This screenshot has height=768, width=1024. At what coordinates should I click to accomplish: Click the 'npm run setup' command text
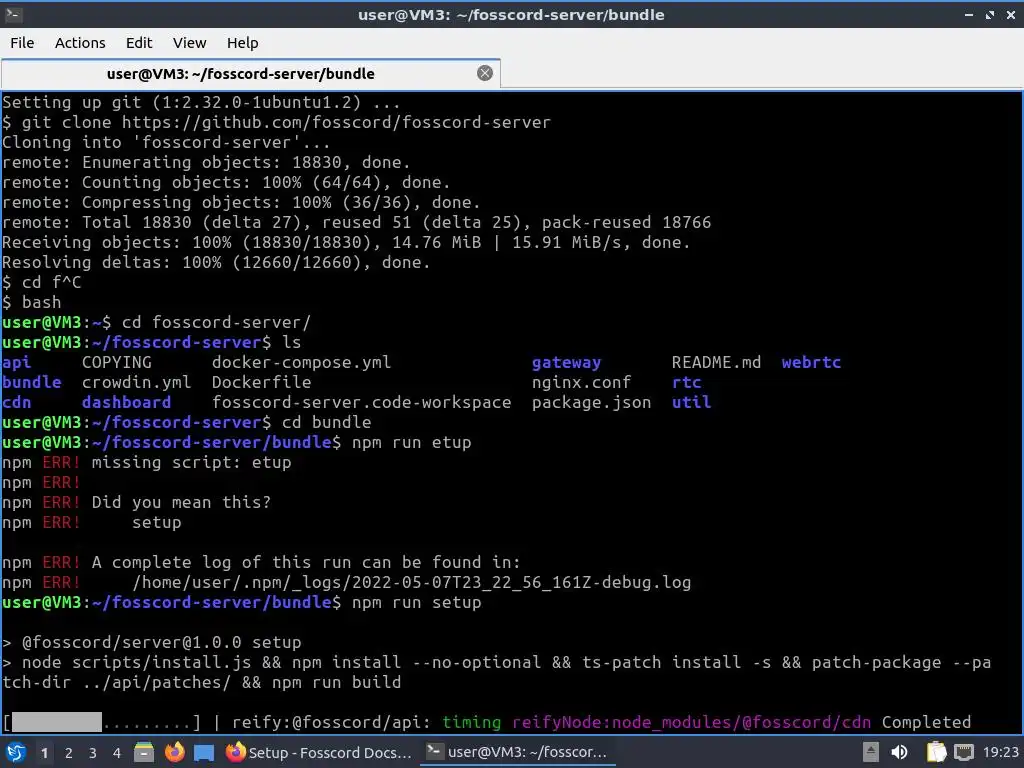click(x=416, y=602)
